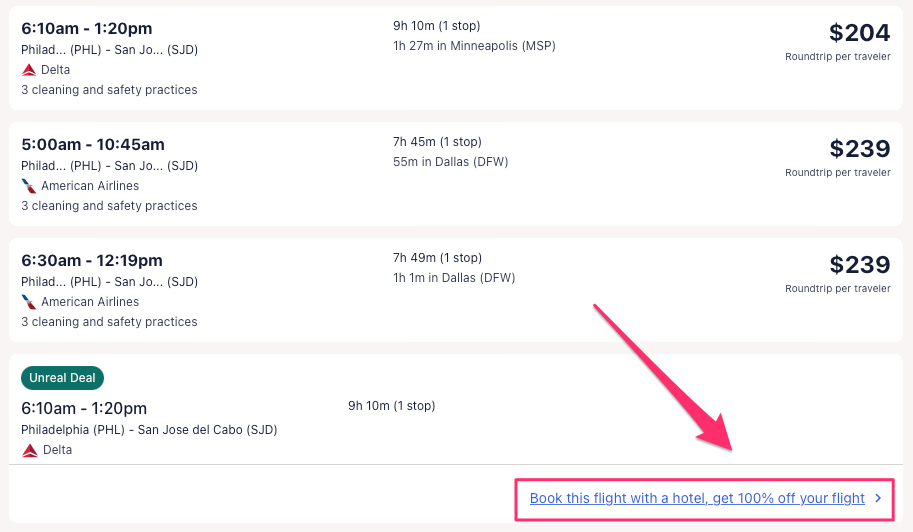
Task: Select the 6:10am - 1:20pm Unreal Deal flight time
Action: coord(84,408)
